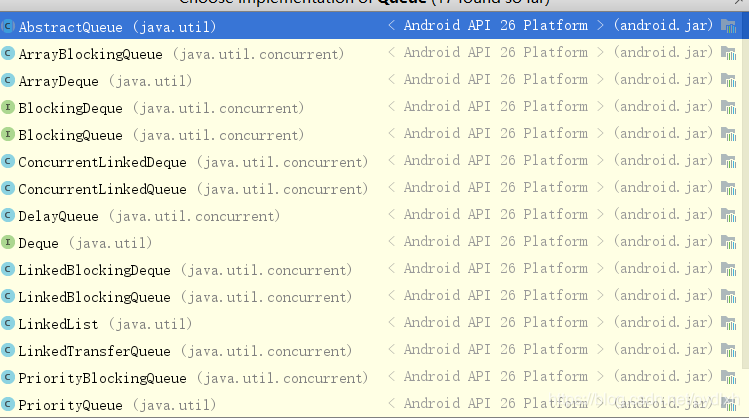Select Deque (java.util) interface
The height and width of the screenshot is (418, 749).
(371, 242)
